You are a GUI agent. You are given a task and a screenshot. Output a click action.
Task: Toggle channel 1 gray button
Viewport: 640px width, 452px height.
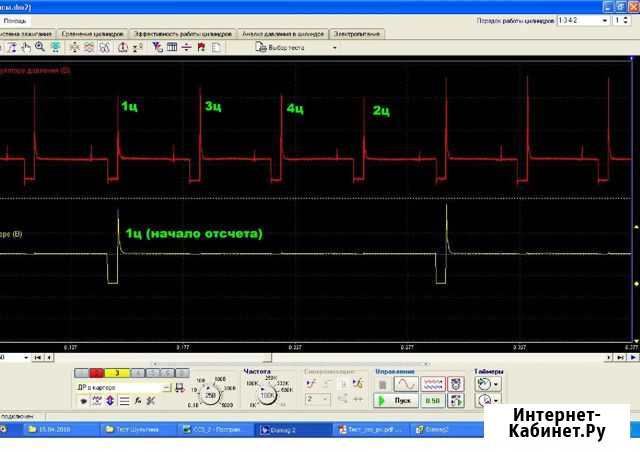pos(82,373)
